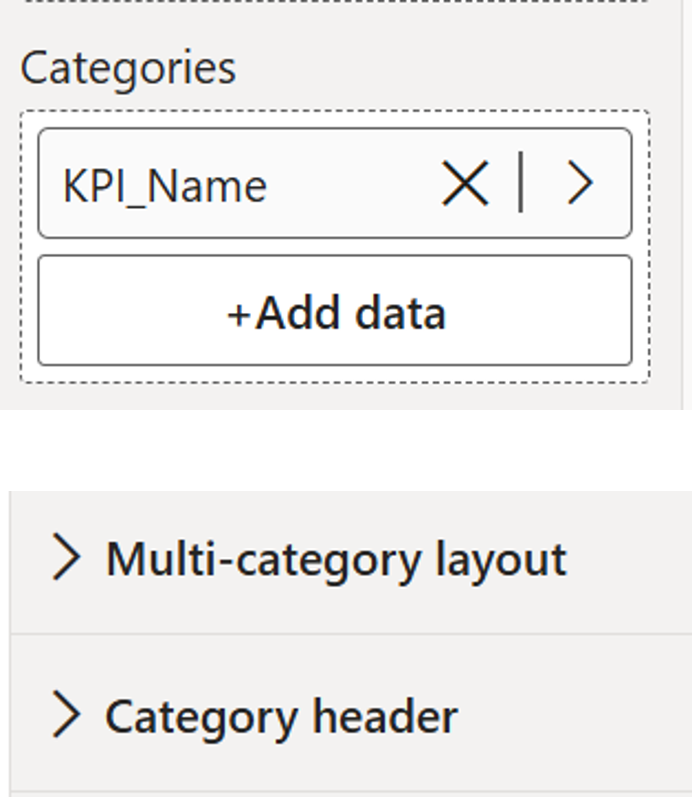Screen dimensions: 692x797
Task: Remove KPI_Name using the X icon
Action: pos(464,184)
